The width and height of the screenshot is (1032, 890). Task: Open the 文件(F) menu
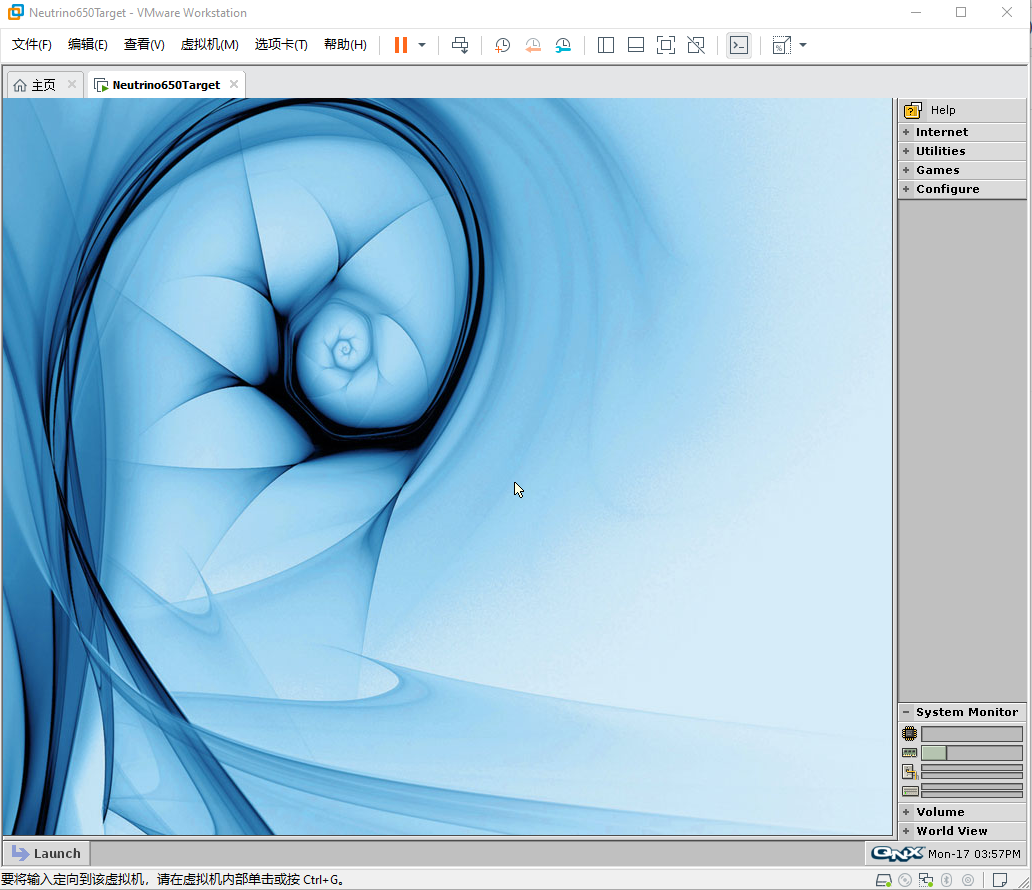tap(32, 45)
